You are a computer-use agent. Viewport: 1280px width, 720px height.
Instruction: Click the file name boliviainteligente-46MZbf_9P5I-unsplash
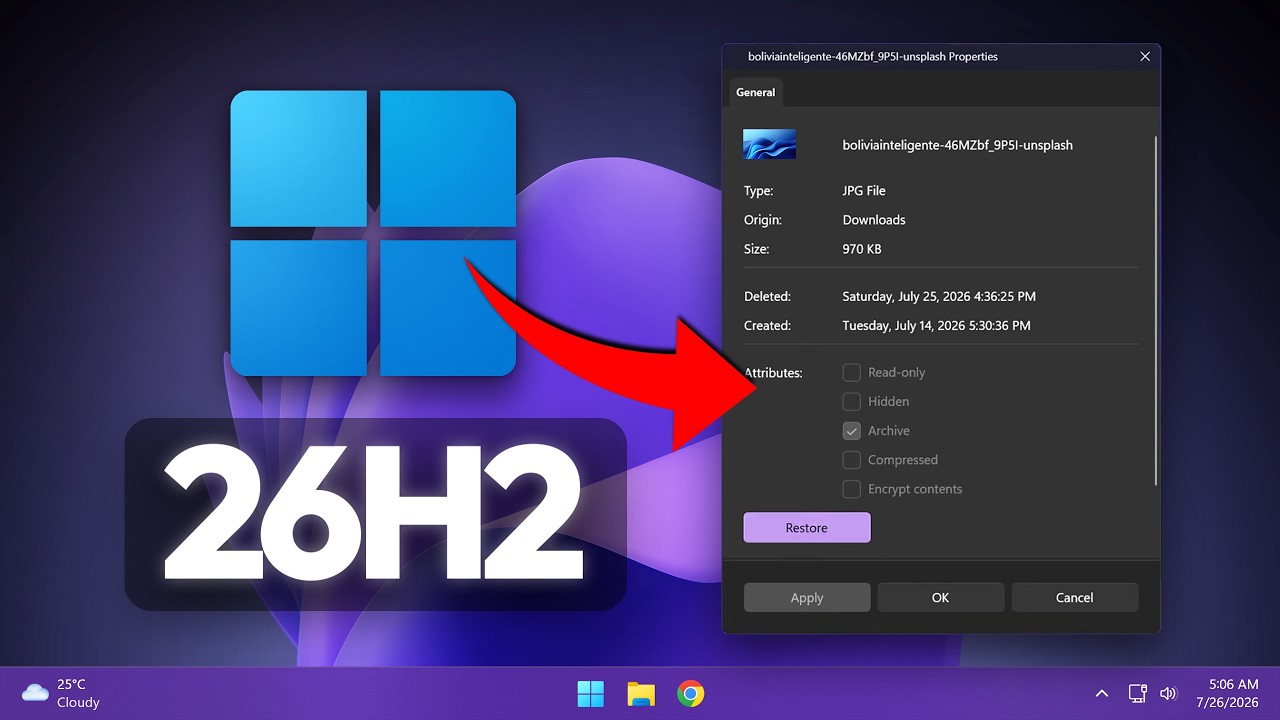pos(958,145)
